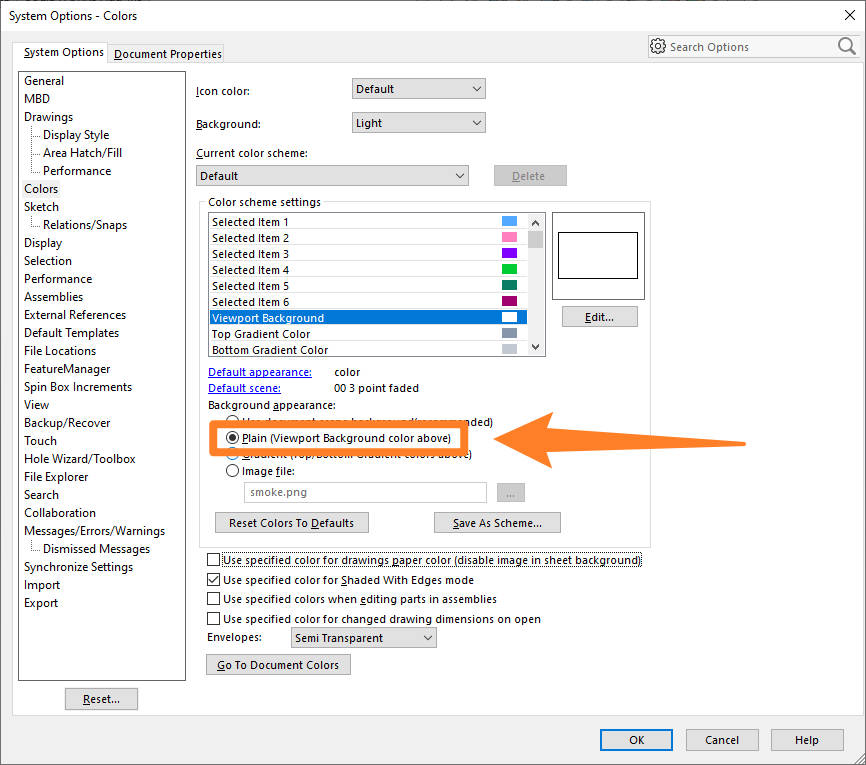Select Sketch in the options tree
This screenshot has width=866, height=765.
pos(41,206)
